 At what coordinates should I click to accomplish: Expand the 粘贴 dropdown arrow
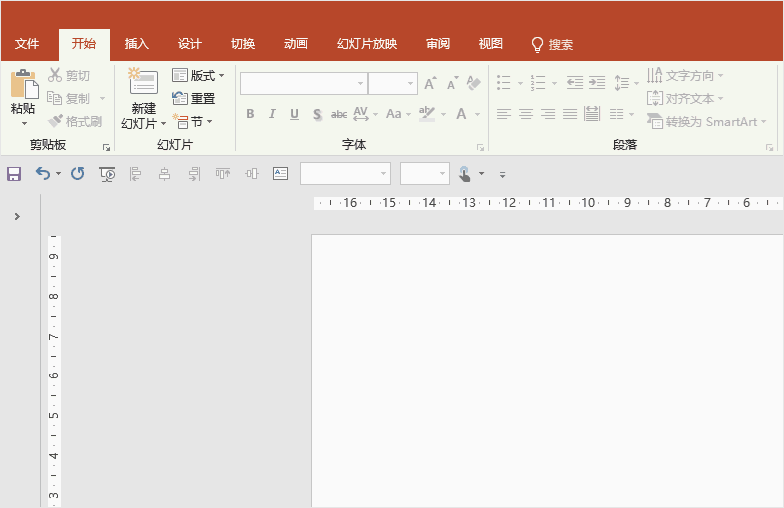tap(24, 124)
